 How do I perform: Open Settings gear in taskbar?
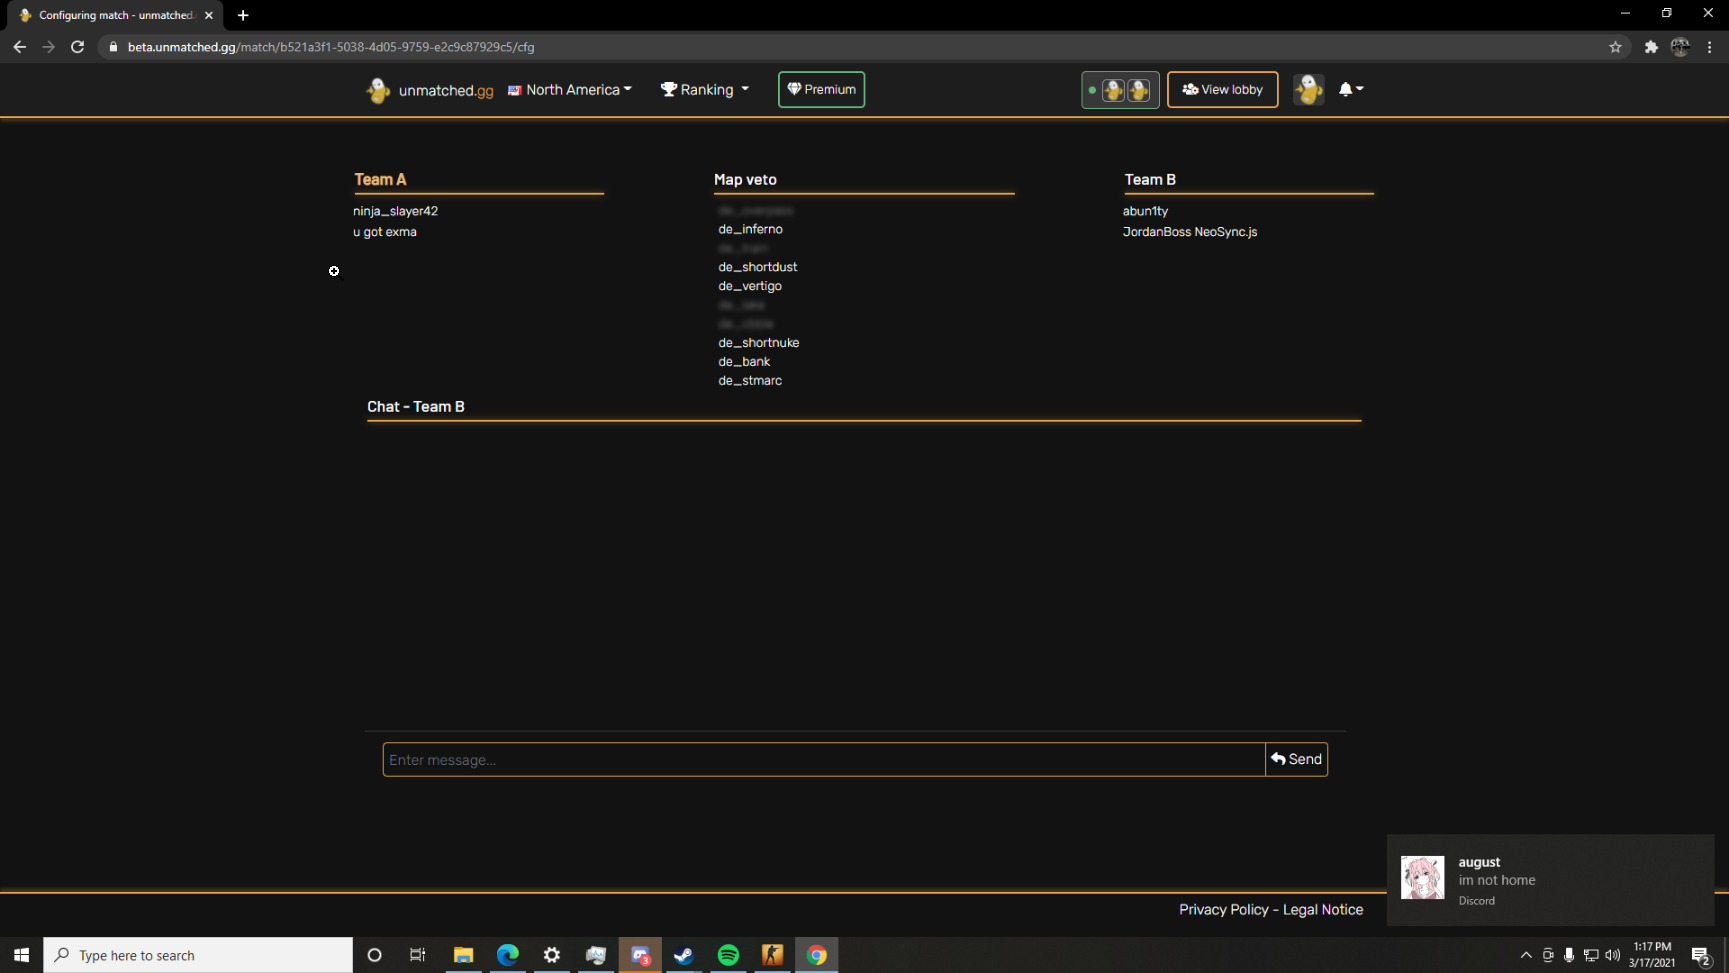tap(551, 955)
